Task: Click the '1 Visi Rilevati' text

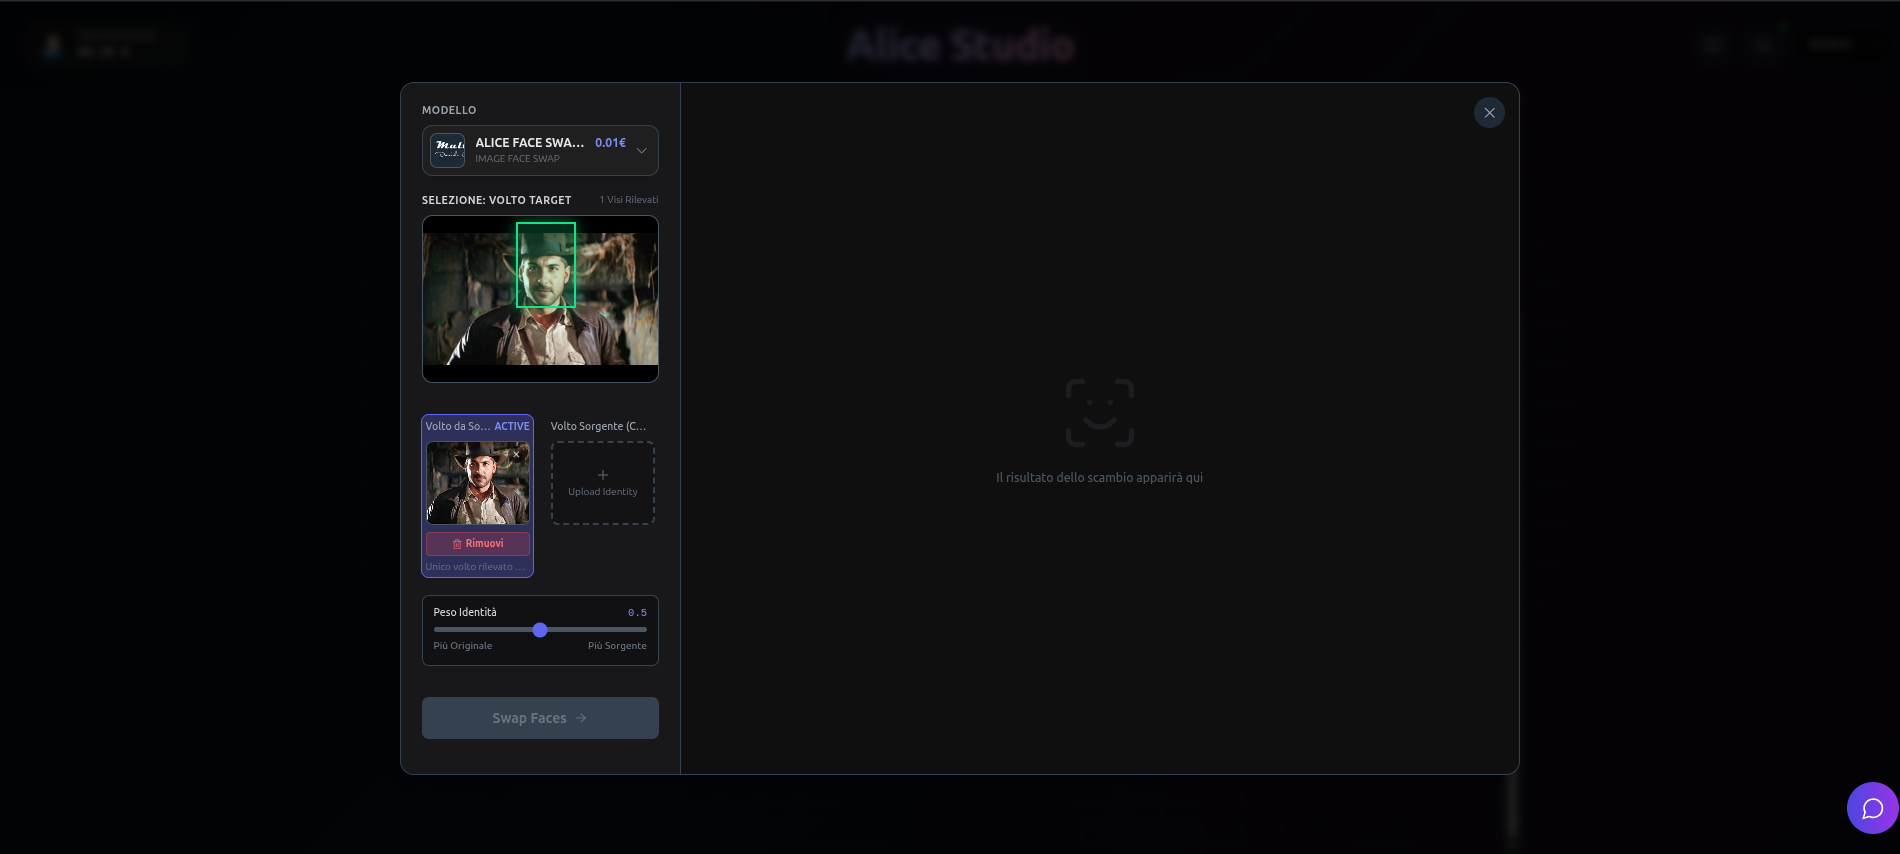Action: click(629, 200)
